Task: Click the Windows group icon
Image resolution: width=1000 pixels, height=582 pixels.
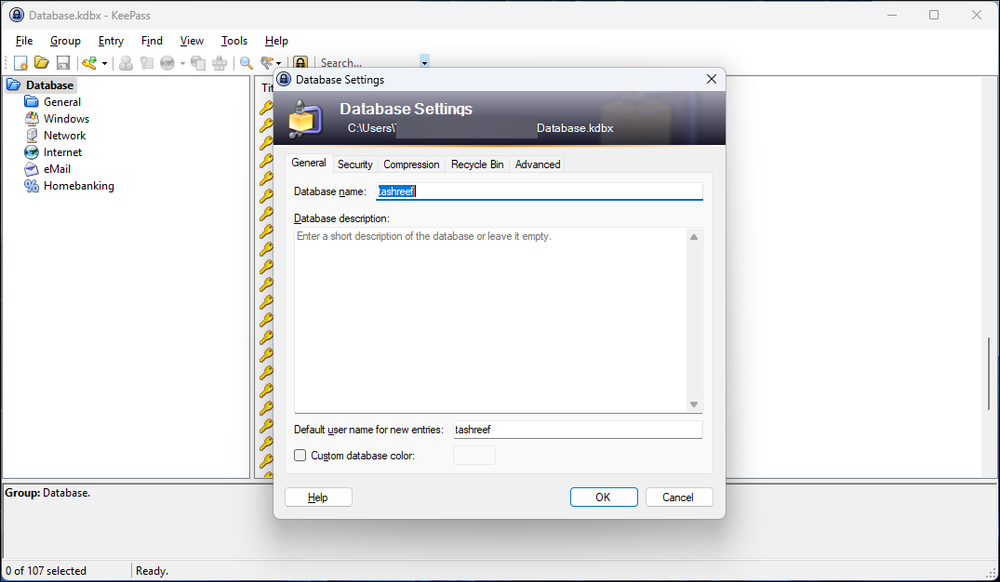Action: [x=31, y=119]
